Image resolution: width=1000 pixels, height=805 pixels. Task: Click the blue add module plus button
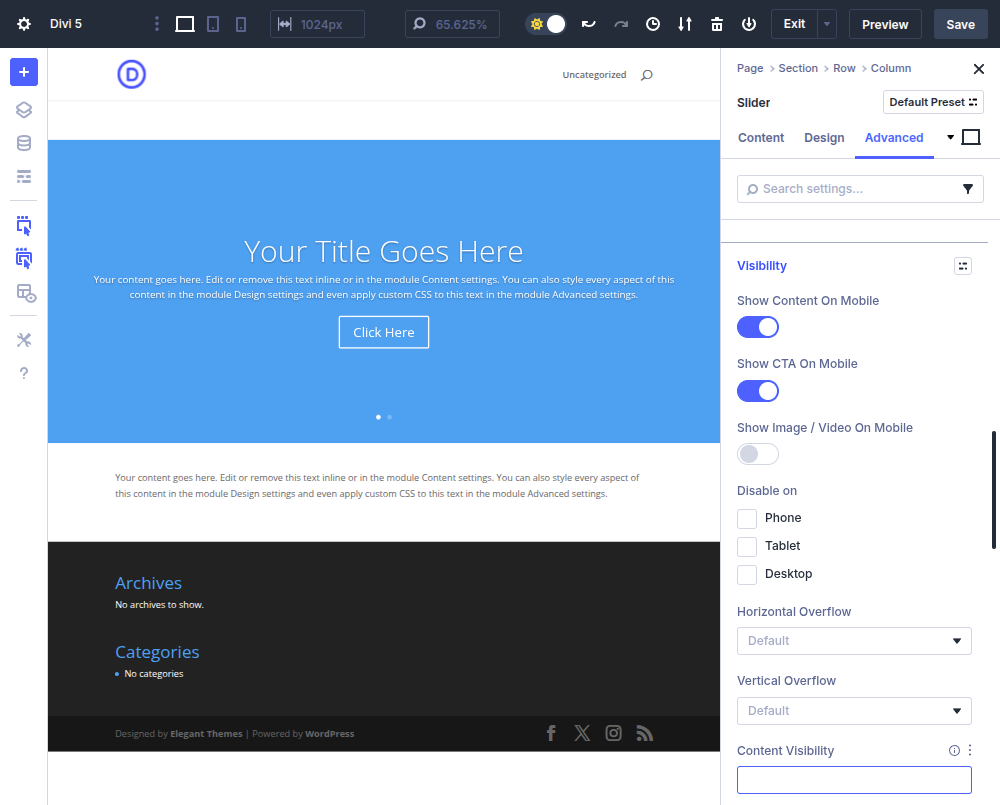[24, 72]
